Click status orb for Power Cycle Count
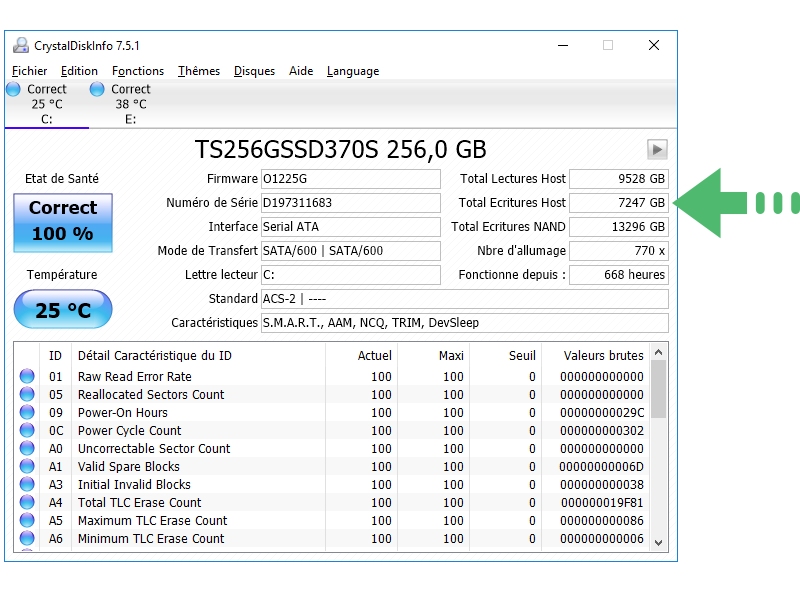This screenshot has width=800, height=600. [x=27, y=431]
